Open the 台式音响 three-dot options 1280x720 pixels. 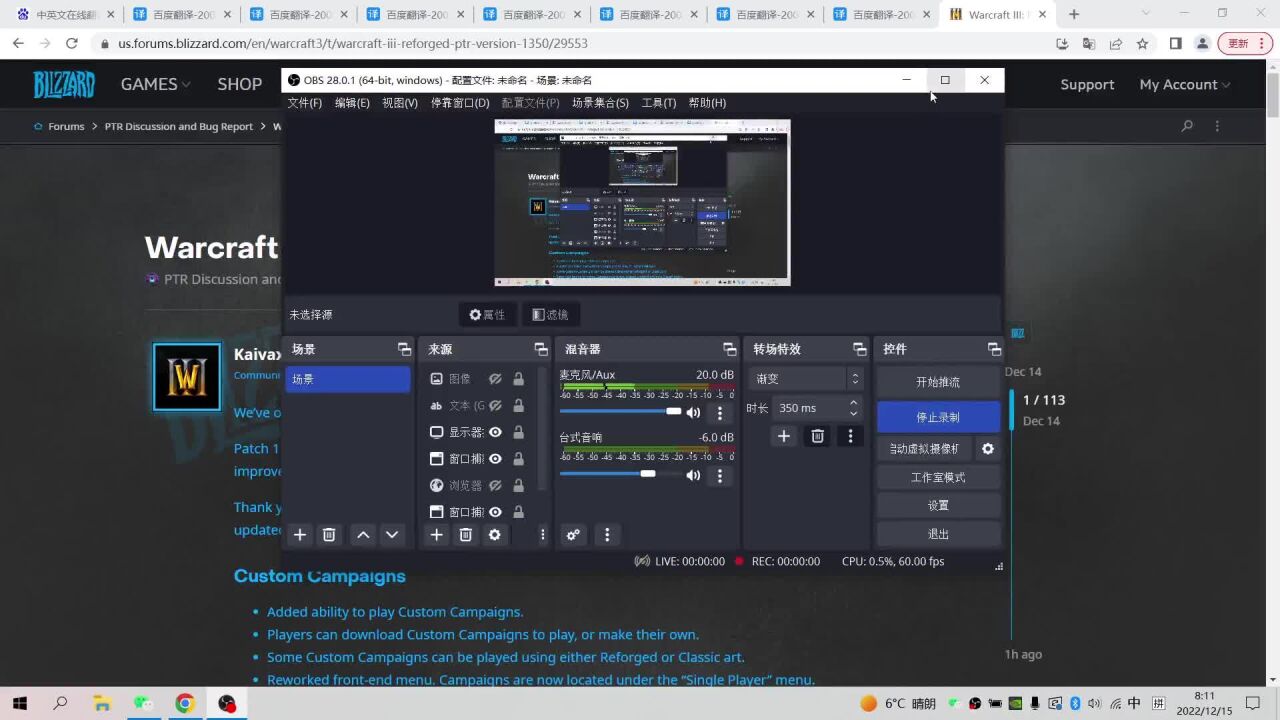[x=720, y=475]
